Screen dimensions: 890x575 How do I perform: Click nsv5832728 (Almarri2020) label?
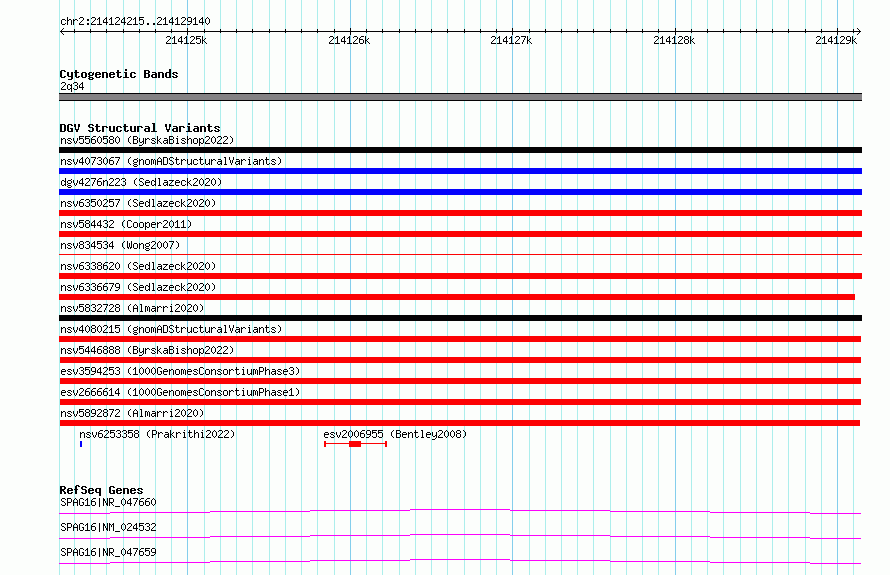click(x=132, y=308)
